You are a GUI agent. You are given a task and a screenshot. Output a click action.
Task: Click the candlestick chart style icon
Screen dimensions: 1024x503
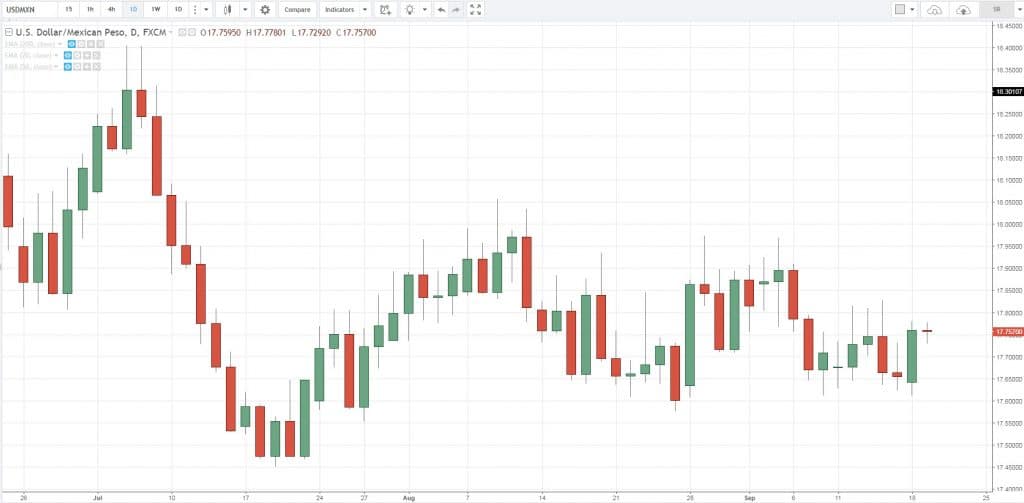point(228,9)
